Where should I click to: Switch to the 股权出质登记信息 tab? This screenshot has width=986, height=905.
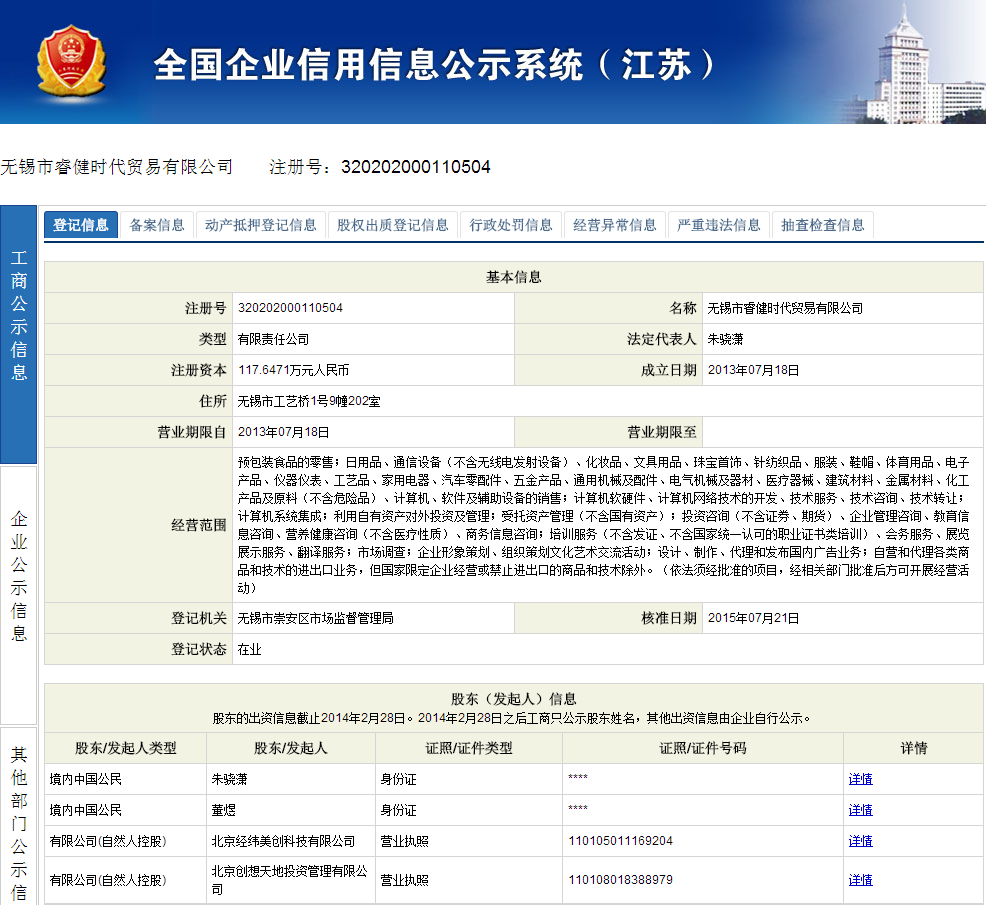tap(393, 225)
